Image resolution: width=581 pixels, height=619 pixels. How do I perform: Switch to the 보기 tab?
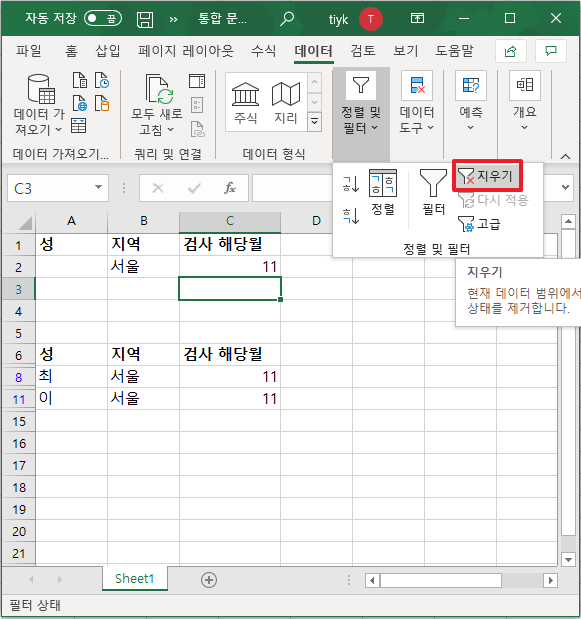[x=405, y=51]
